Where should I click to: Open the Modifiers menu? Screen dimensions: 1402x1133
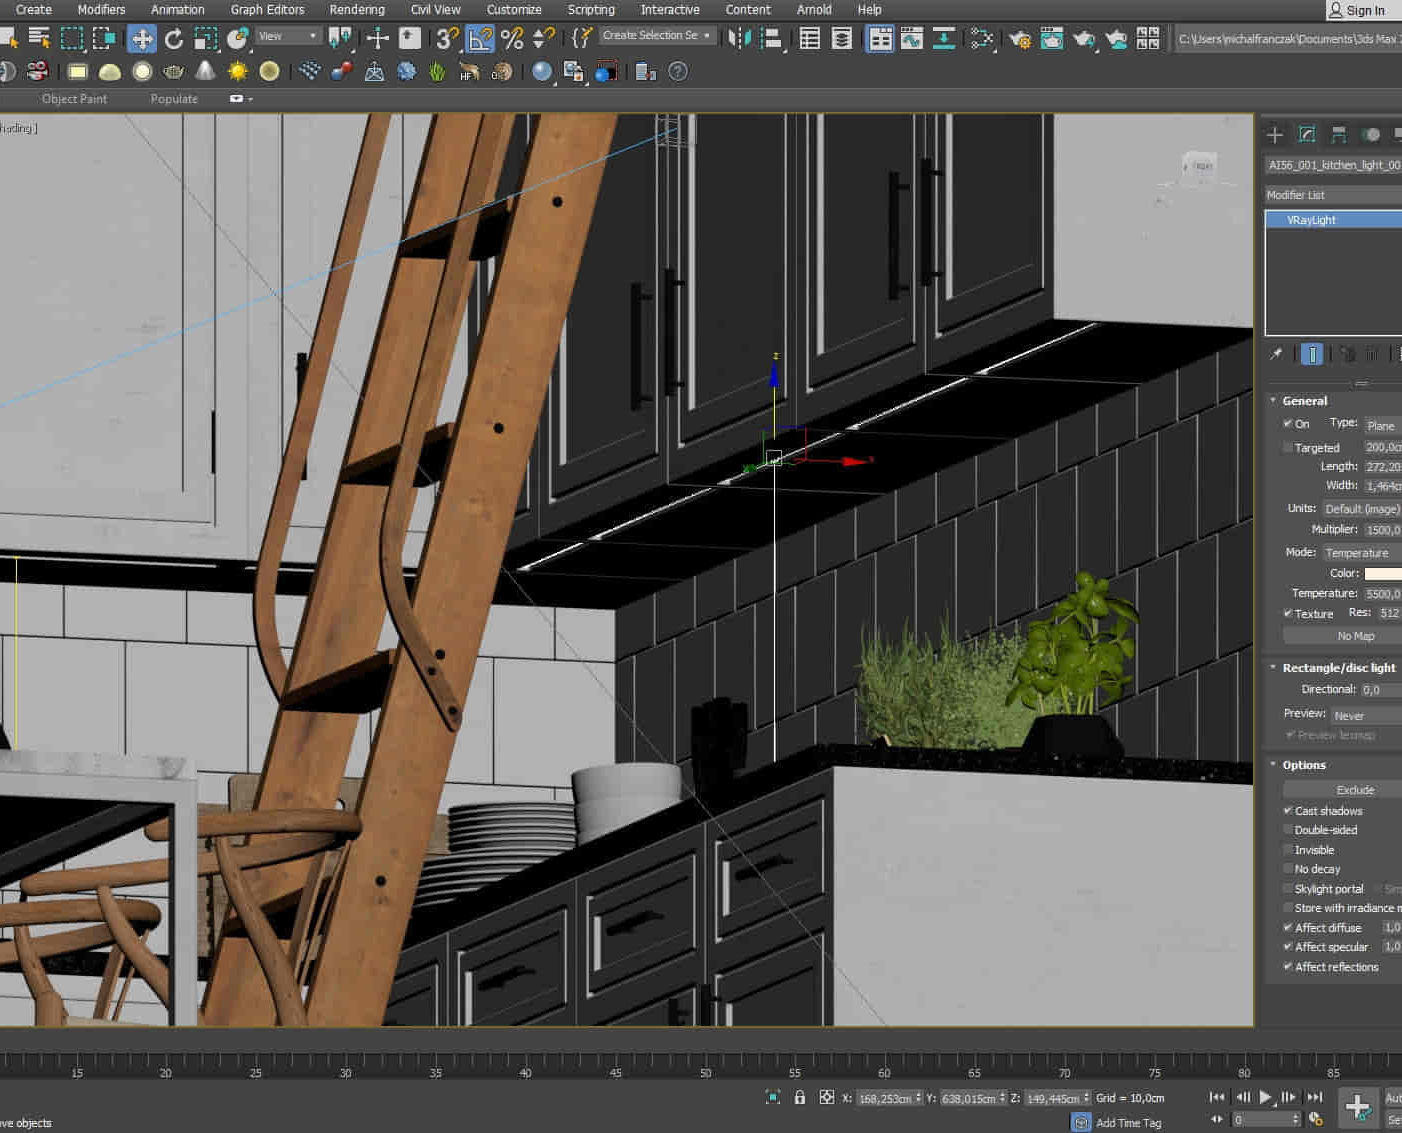101,9
